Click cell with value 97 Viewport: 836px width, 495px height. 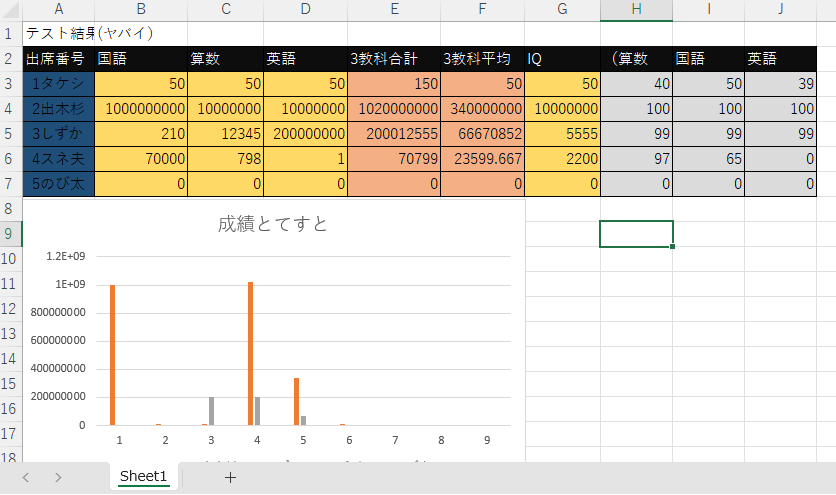pyautogui.click(x=637, y=159)
